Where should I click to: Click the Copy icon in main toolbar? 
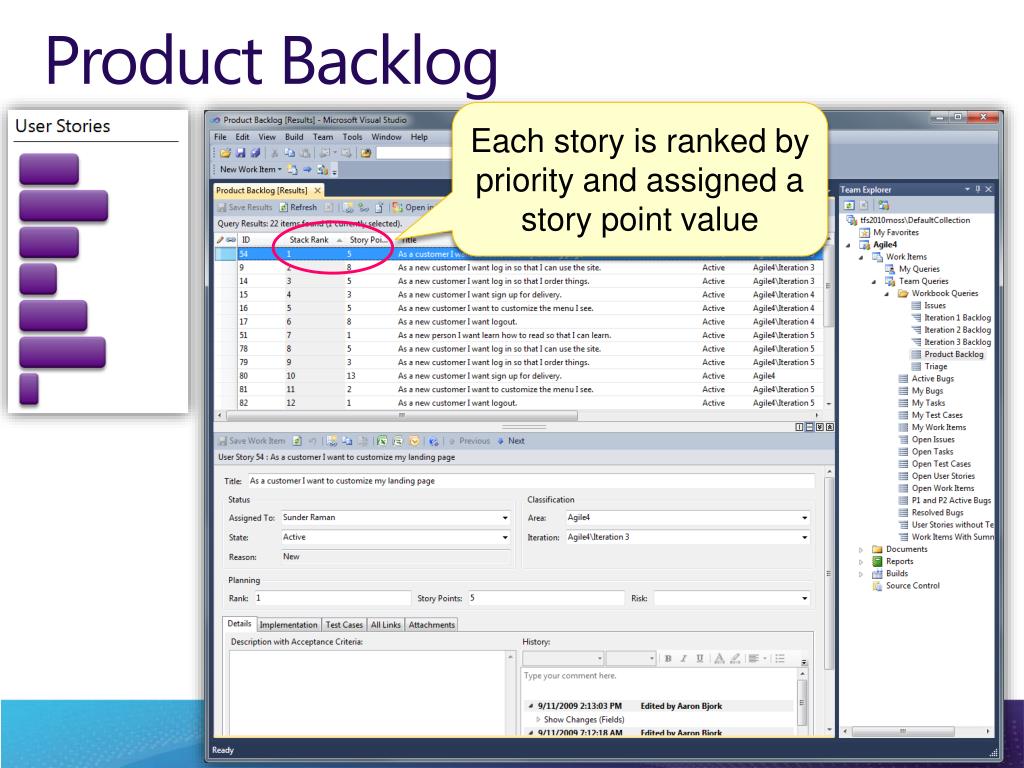pyautogui.click(x=289, y=153)
